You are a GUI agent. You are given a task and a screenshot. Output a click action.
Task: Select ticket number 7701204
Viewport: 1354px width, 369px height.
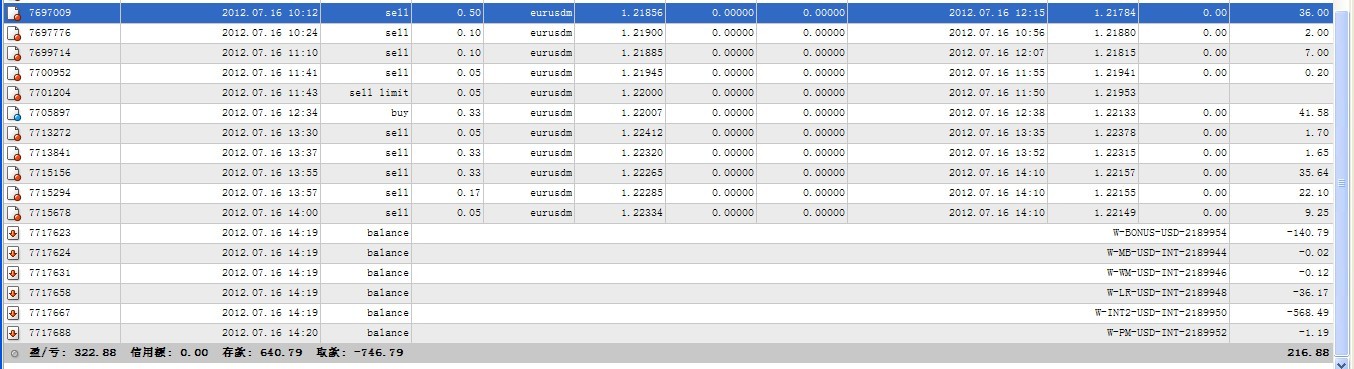tap(50, 93)
